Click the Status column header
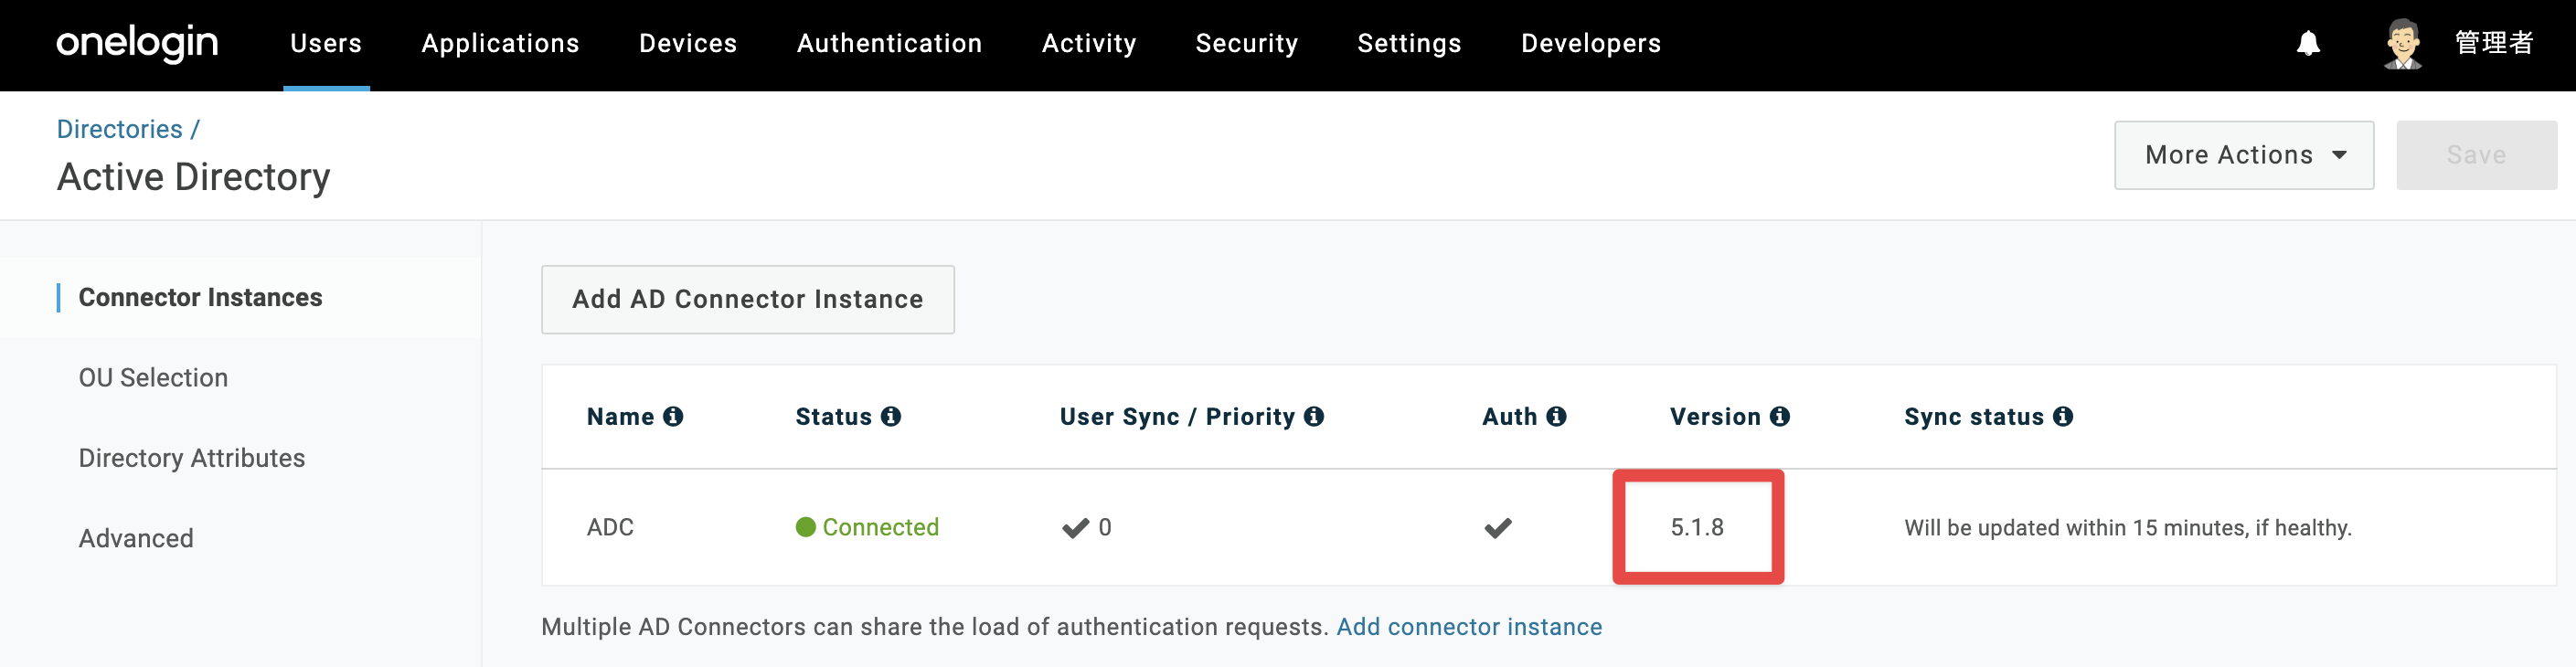This screenshot has width=2576, height=667. (834, 416)
